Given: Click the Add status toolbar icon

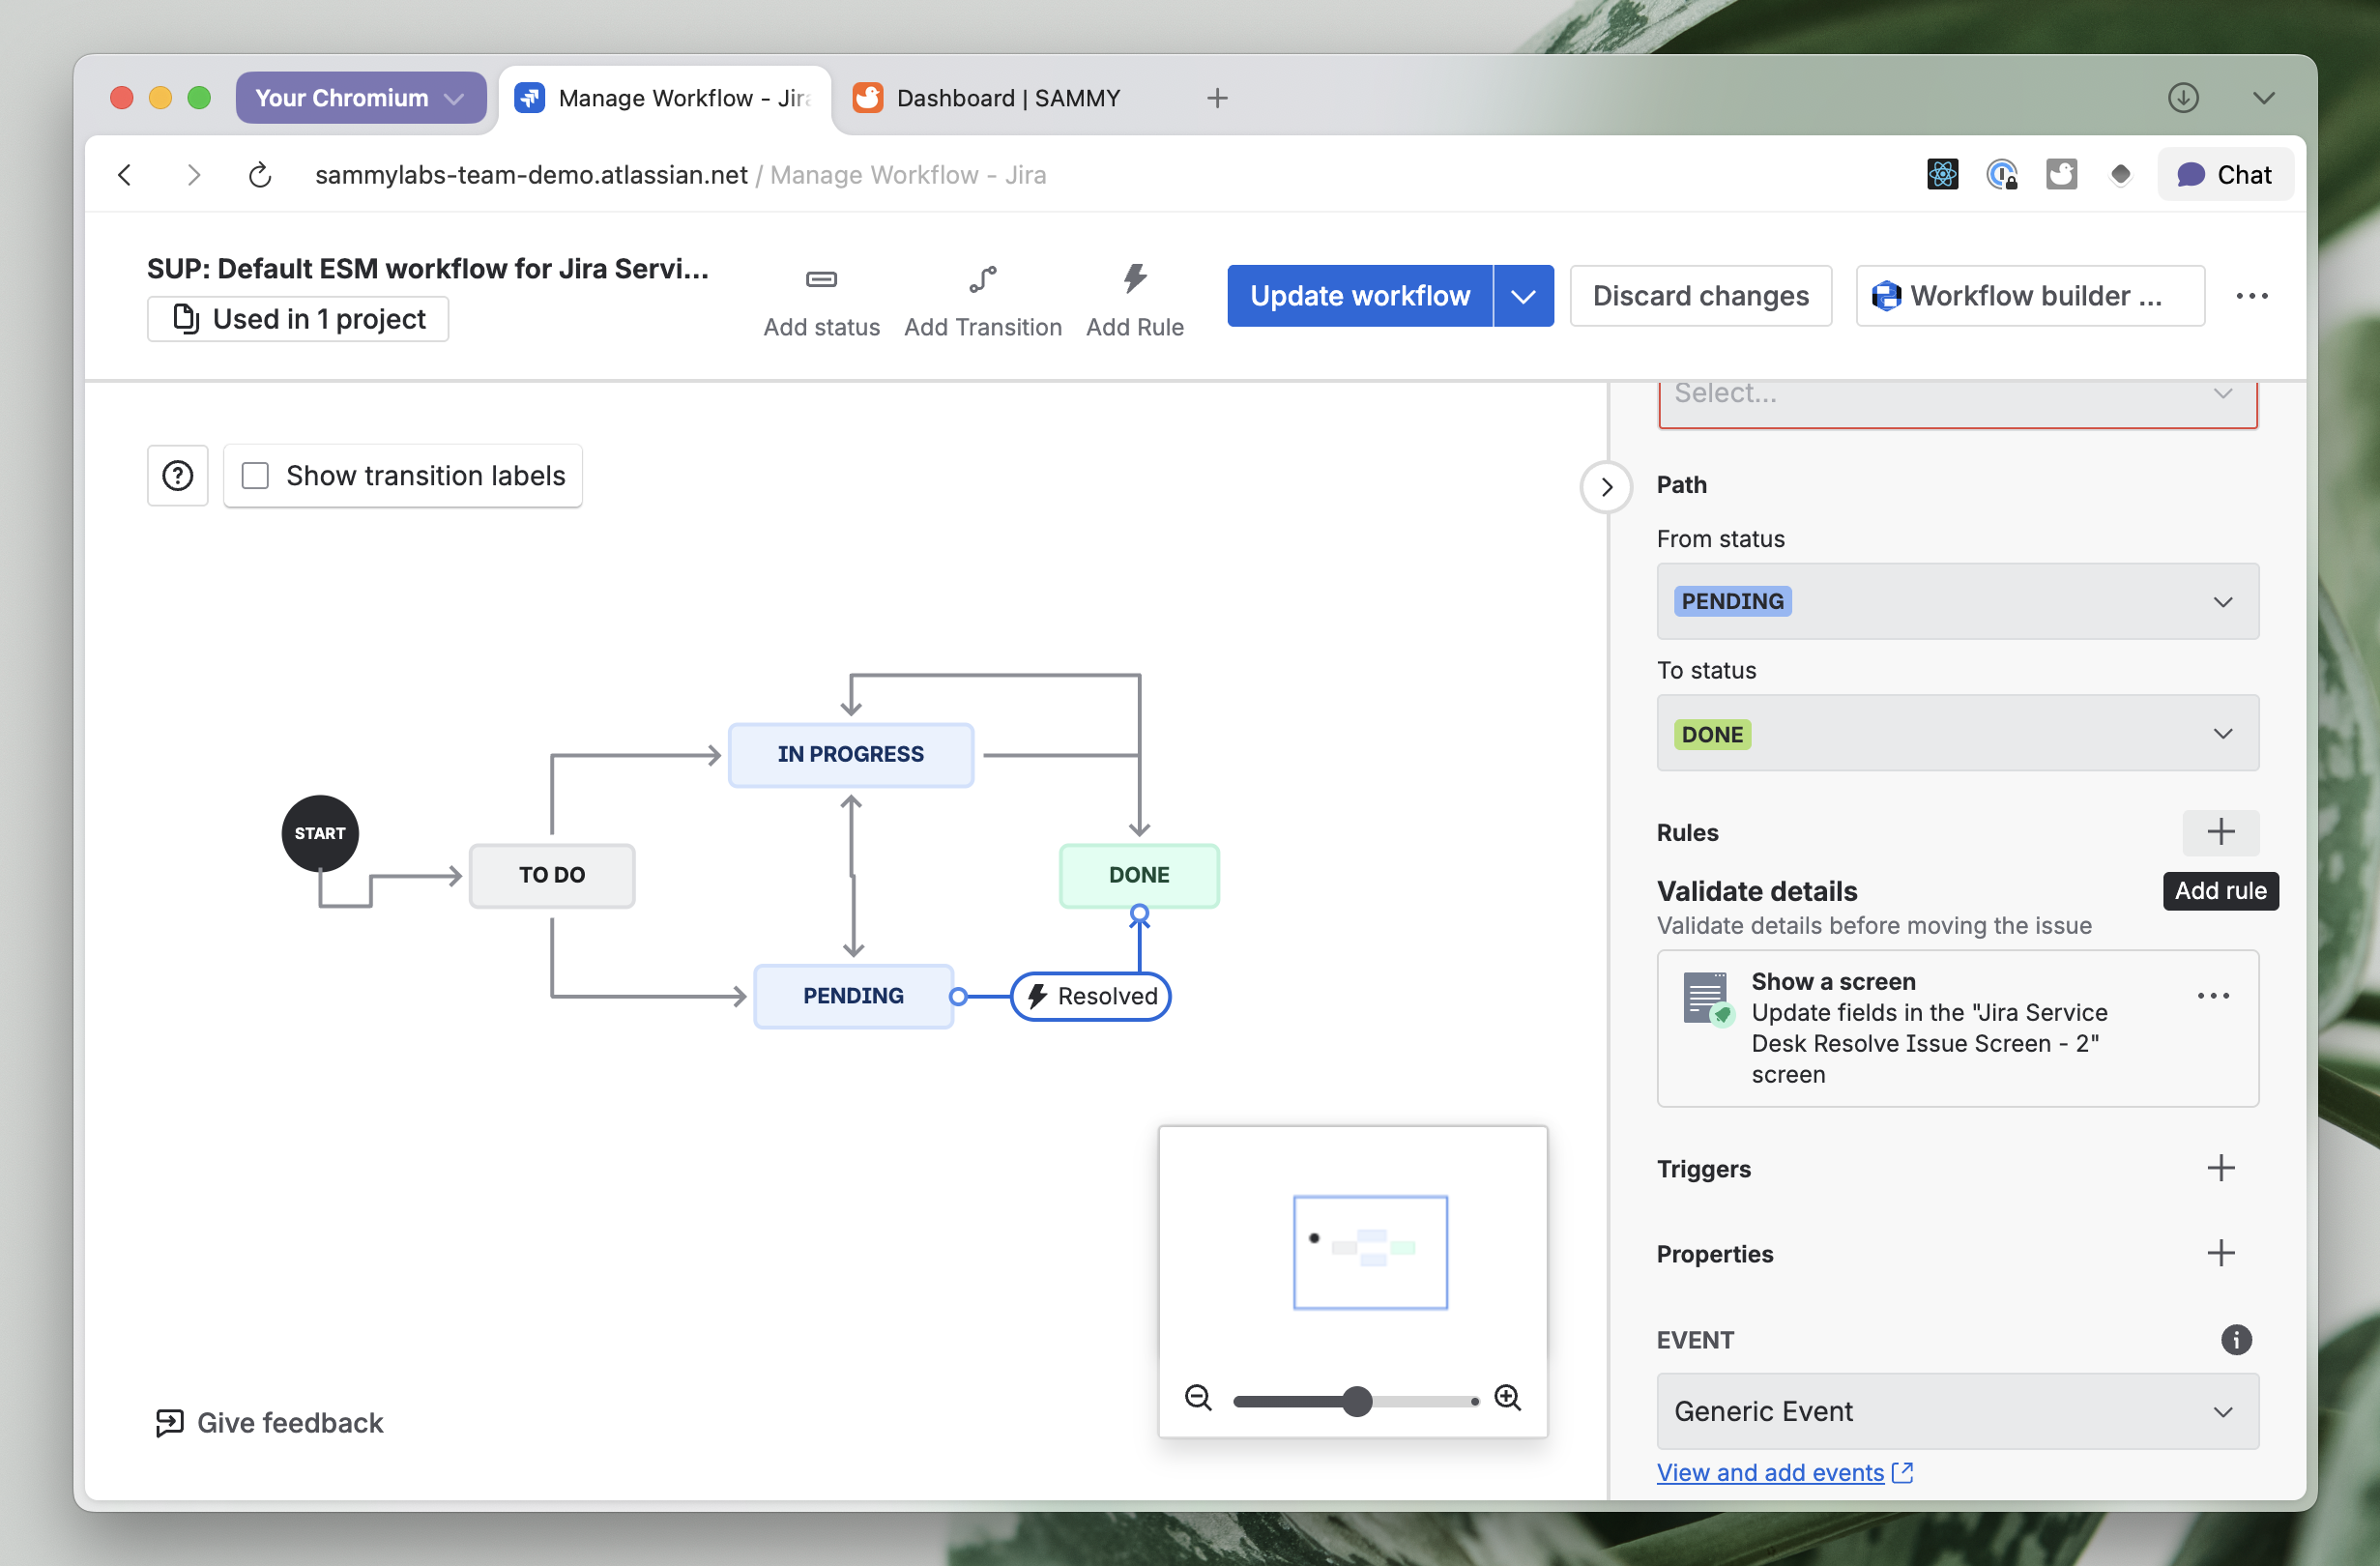Looking at the screenshot, I should (821, 279).
